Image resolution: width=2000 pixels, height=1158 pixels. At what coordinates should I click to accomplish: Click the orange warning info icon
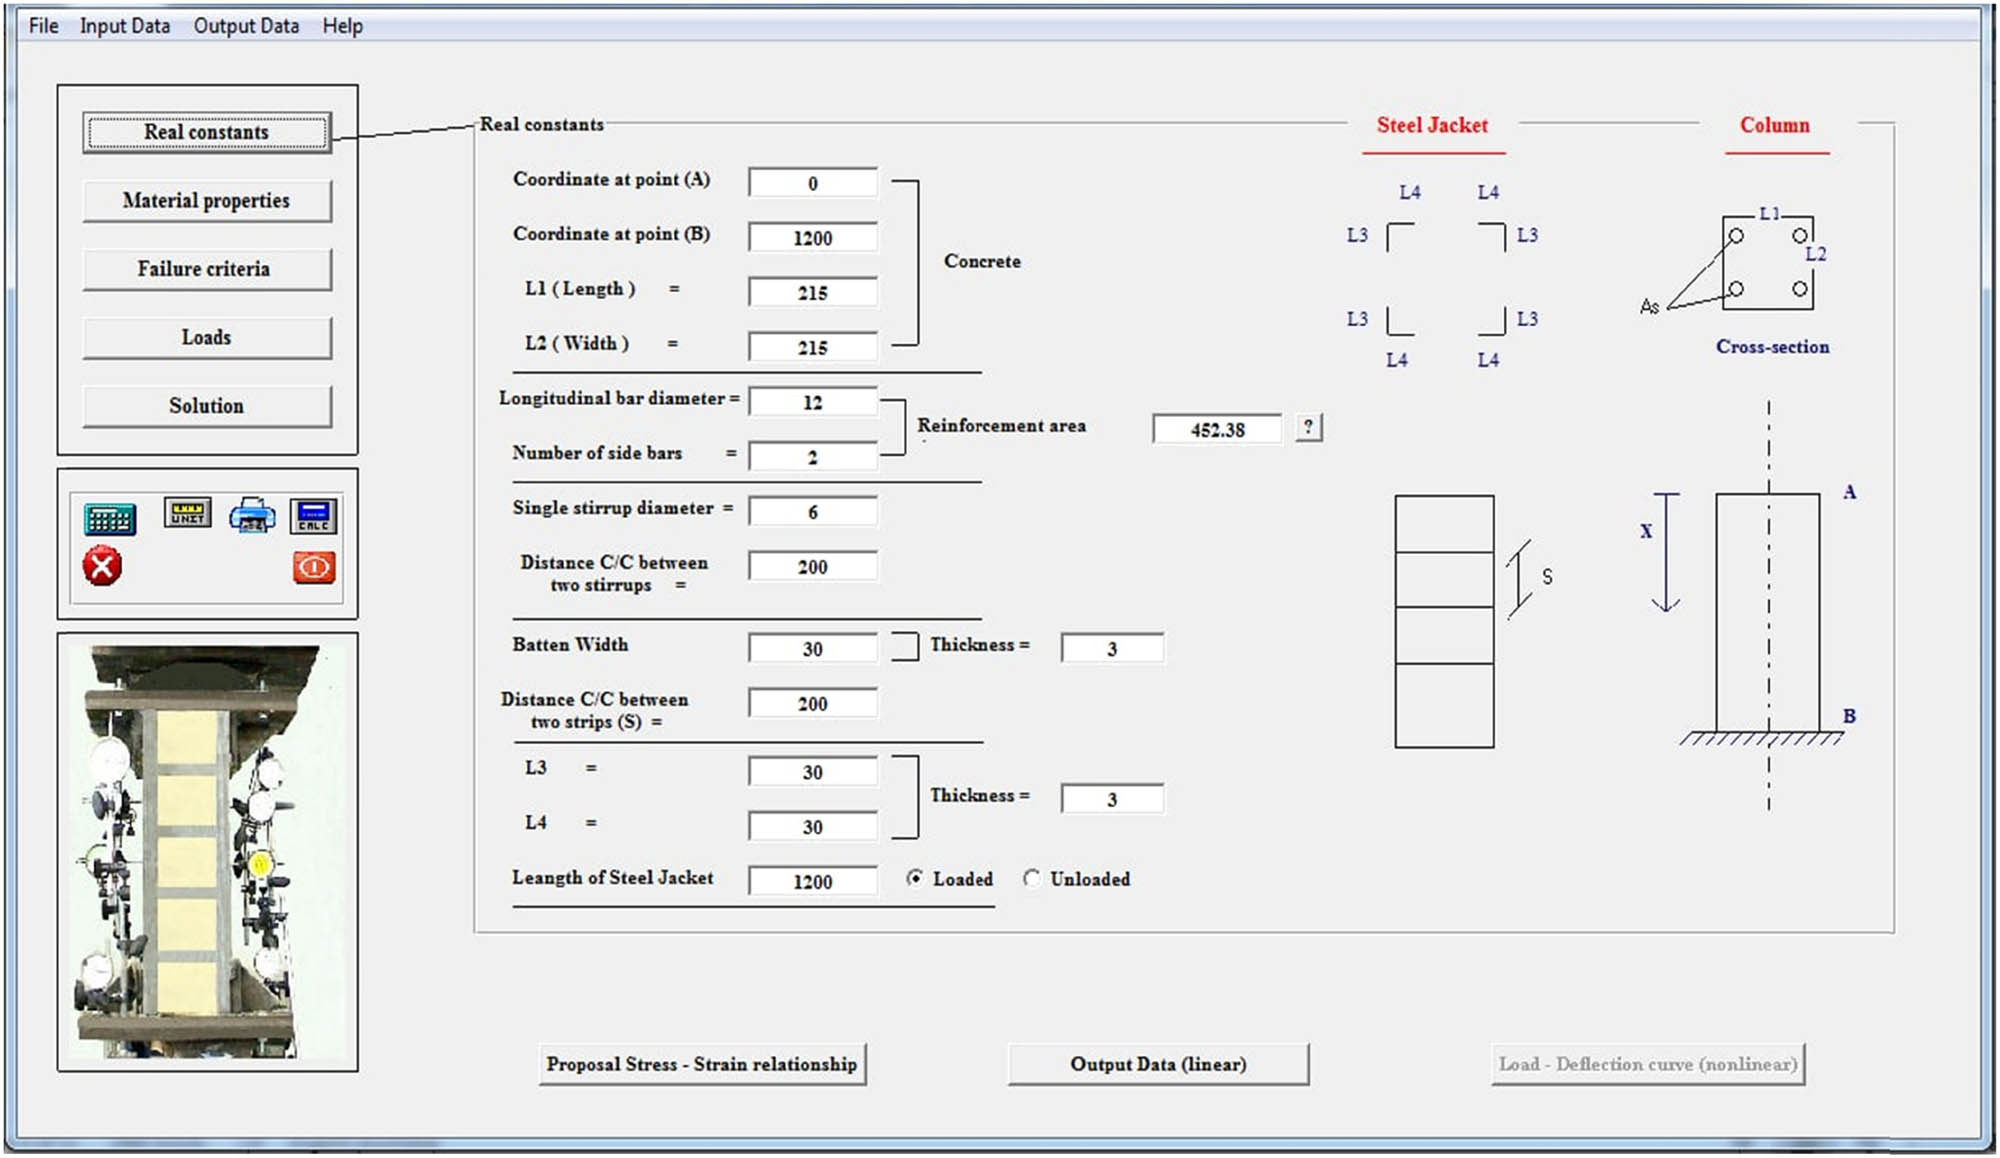pyautogui.click(x=314, y=568)
